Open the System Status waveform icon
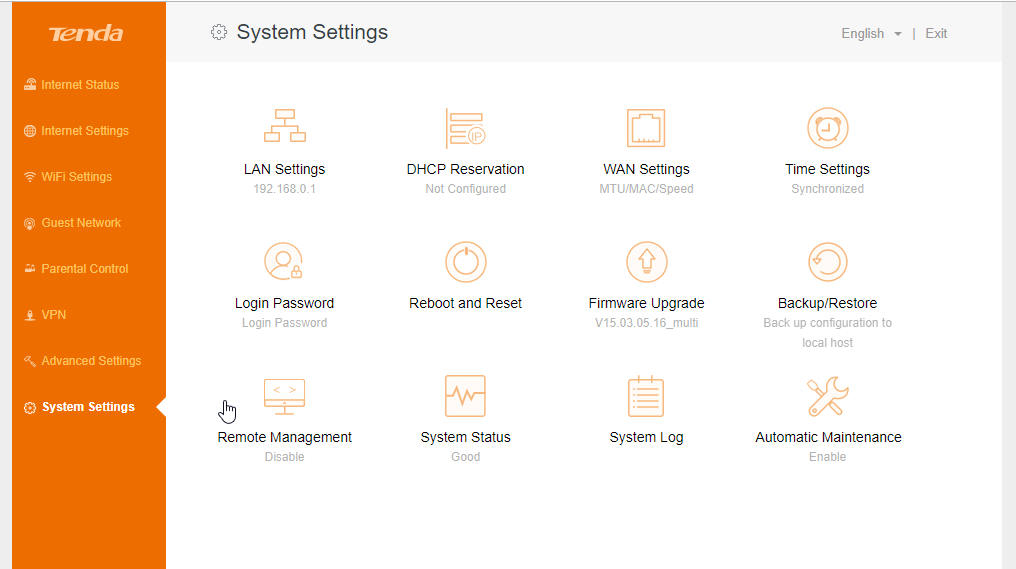1016x569 pixels. pyautogui.click(x=465, y=396)
